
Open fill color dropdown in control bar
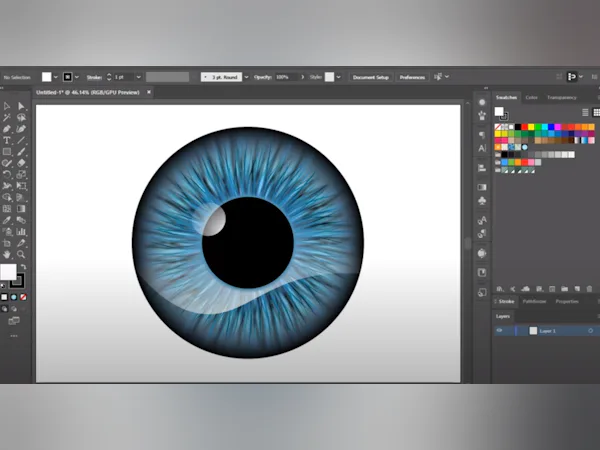tap(56, 77)
